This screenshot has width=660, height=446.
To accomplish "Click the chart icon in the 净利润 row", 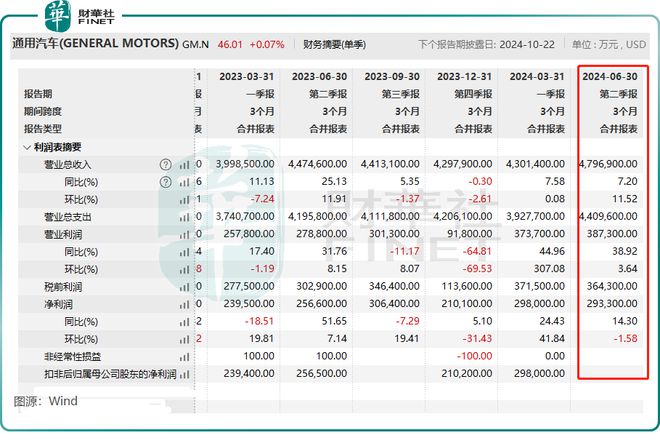I will [x=184, y=305].
